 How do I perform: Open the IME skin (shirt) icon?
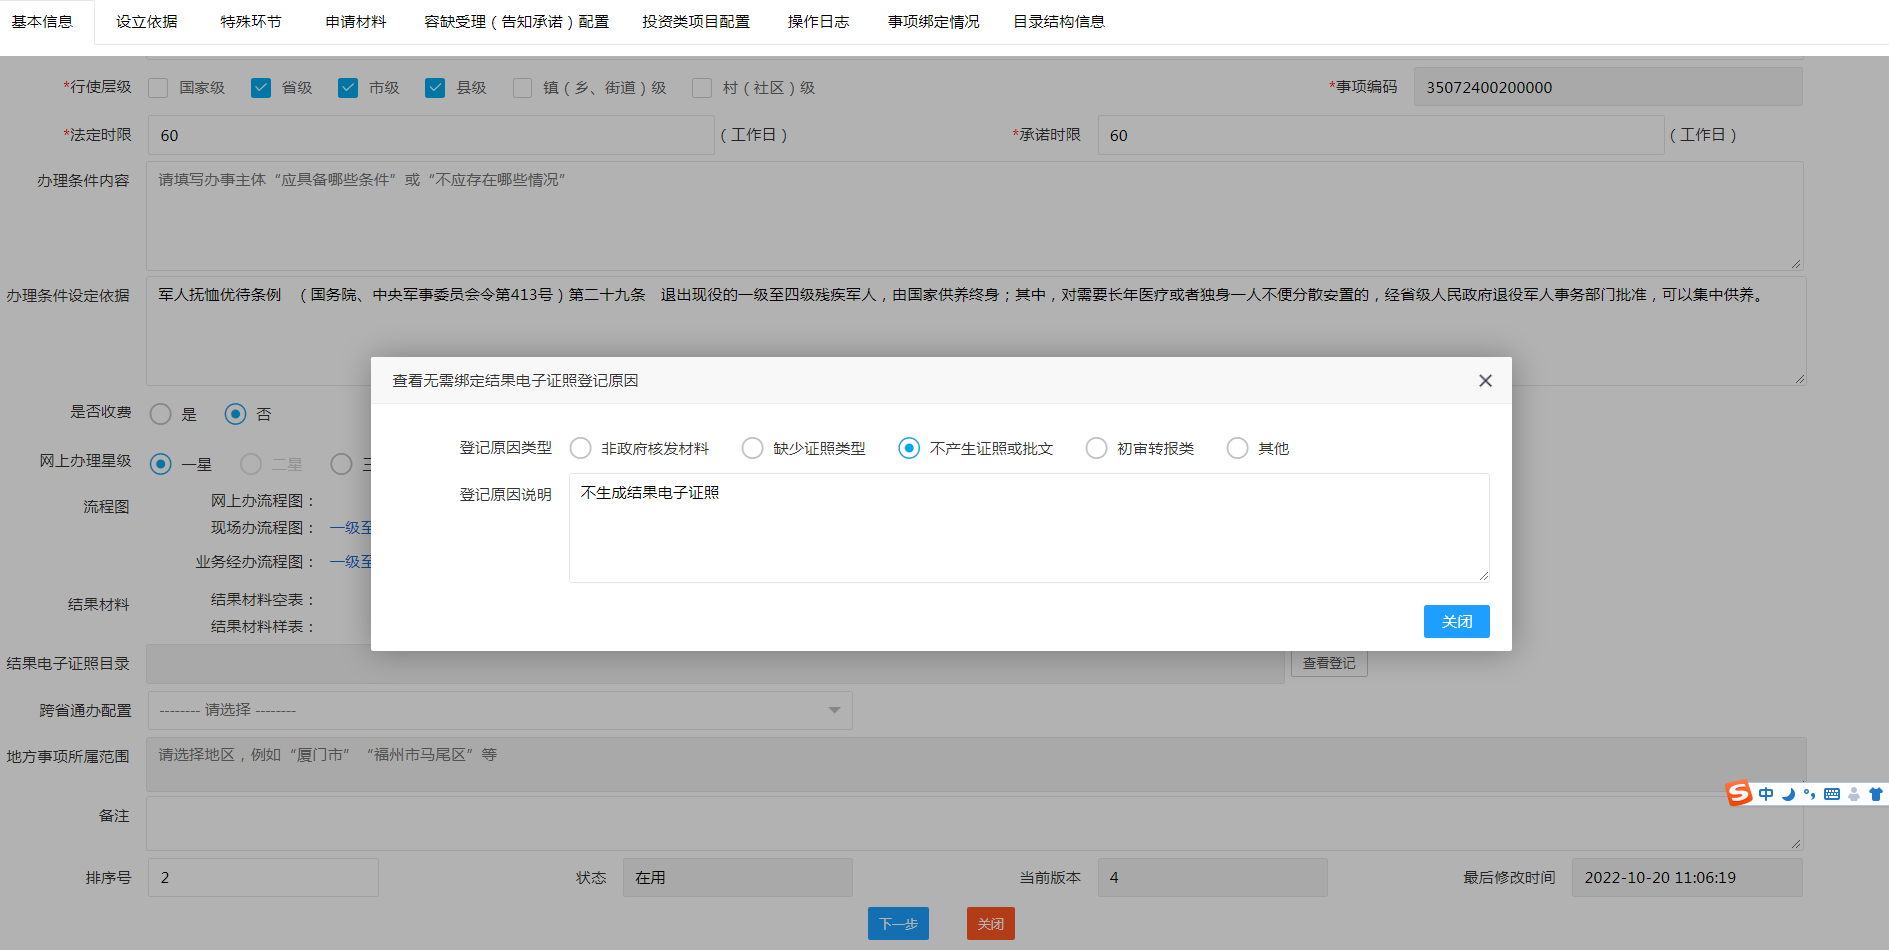(1875, 794)
